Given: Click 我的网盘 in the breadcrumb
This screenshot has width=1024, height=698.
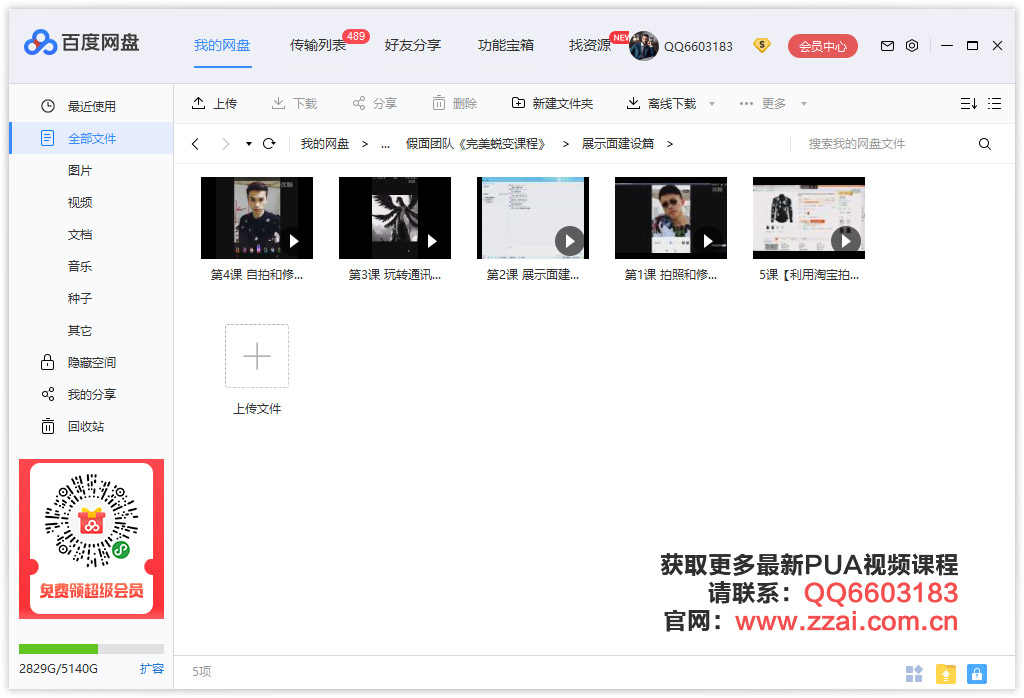Looking at the screenshot, I should tap(325, 144).
